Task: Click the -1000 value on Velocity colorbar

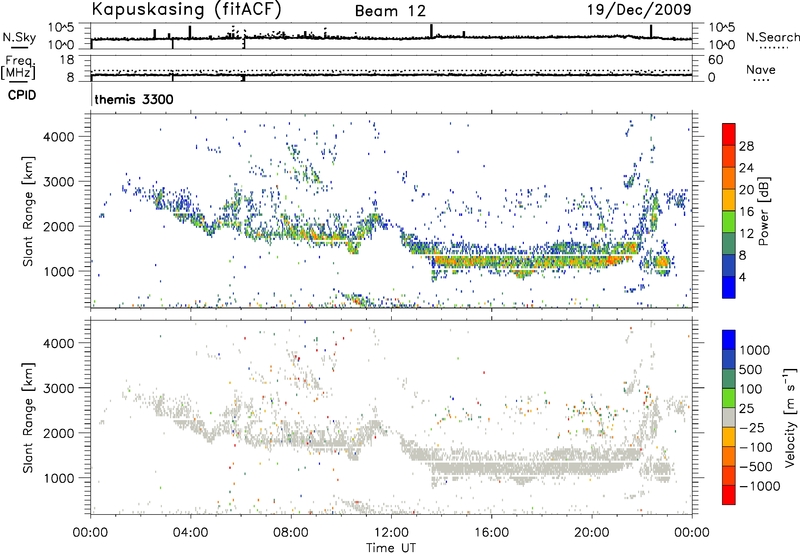Action: coord(760,486)
